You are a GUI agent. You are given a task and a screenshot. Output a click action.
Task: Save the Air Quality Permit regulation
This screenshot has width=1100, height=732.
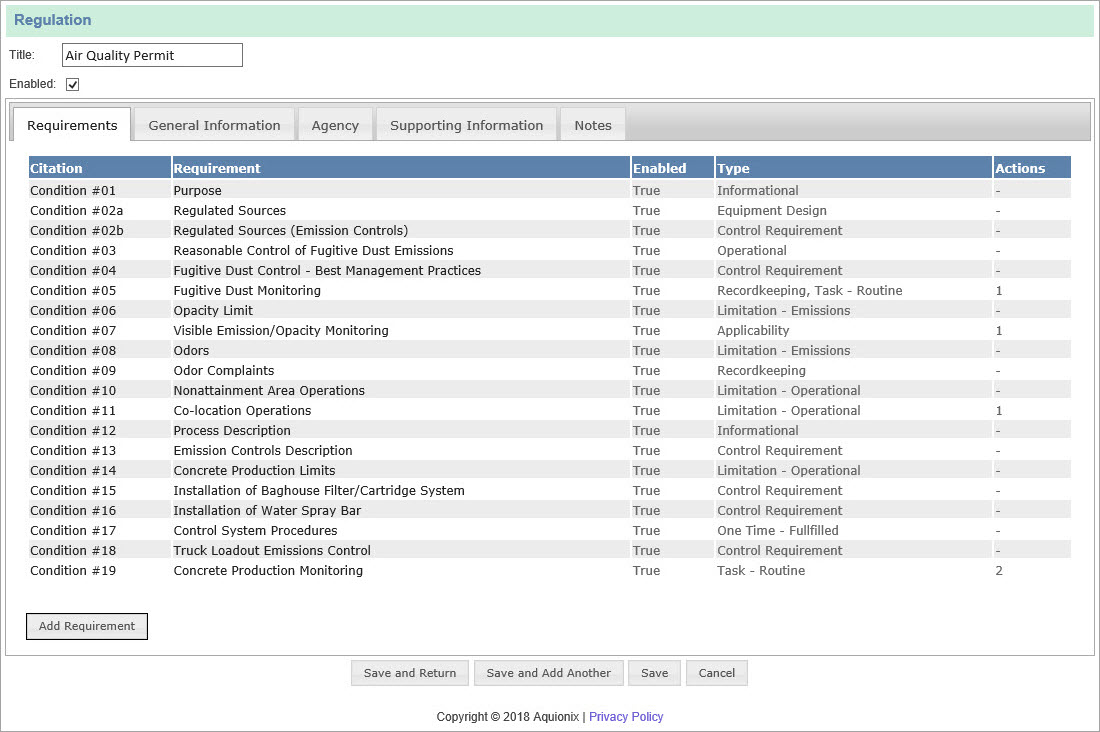[x=654, y=672]
